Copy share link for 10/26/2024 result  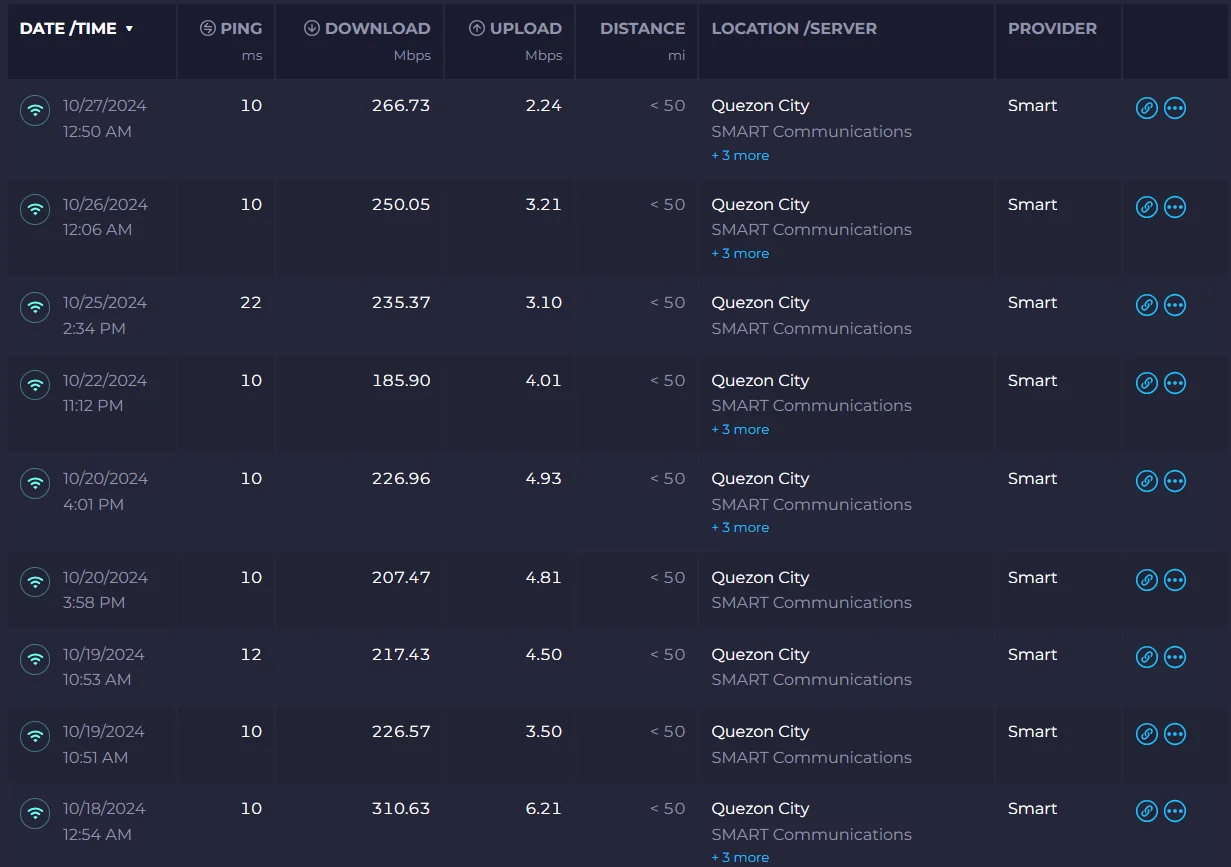(x=1147, y=207)
